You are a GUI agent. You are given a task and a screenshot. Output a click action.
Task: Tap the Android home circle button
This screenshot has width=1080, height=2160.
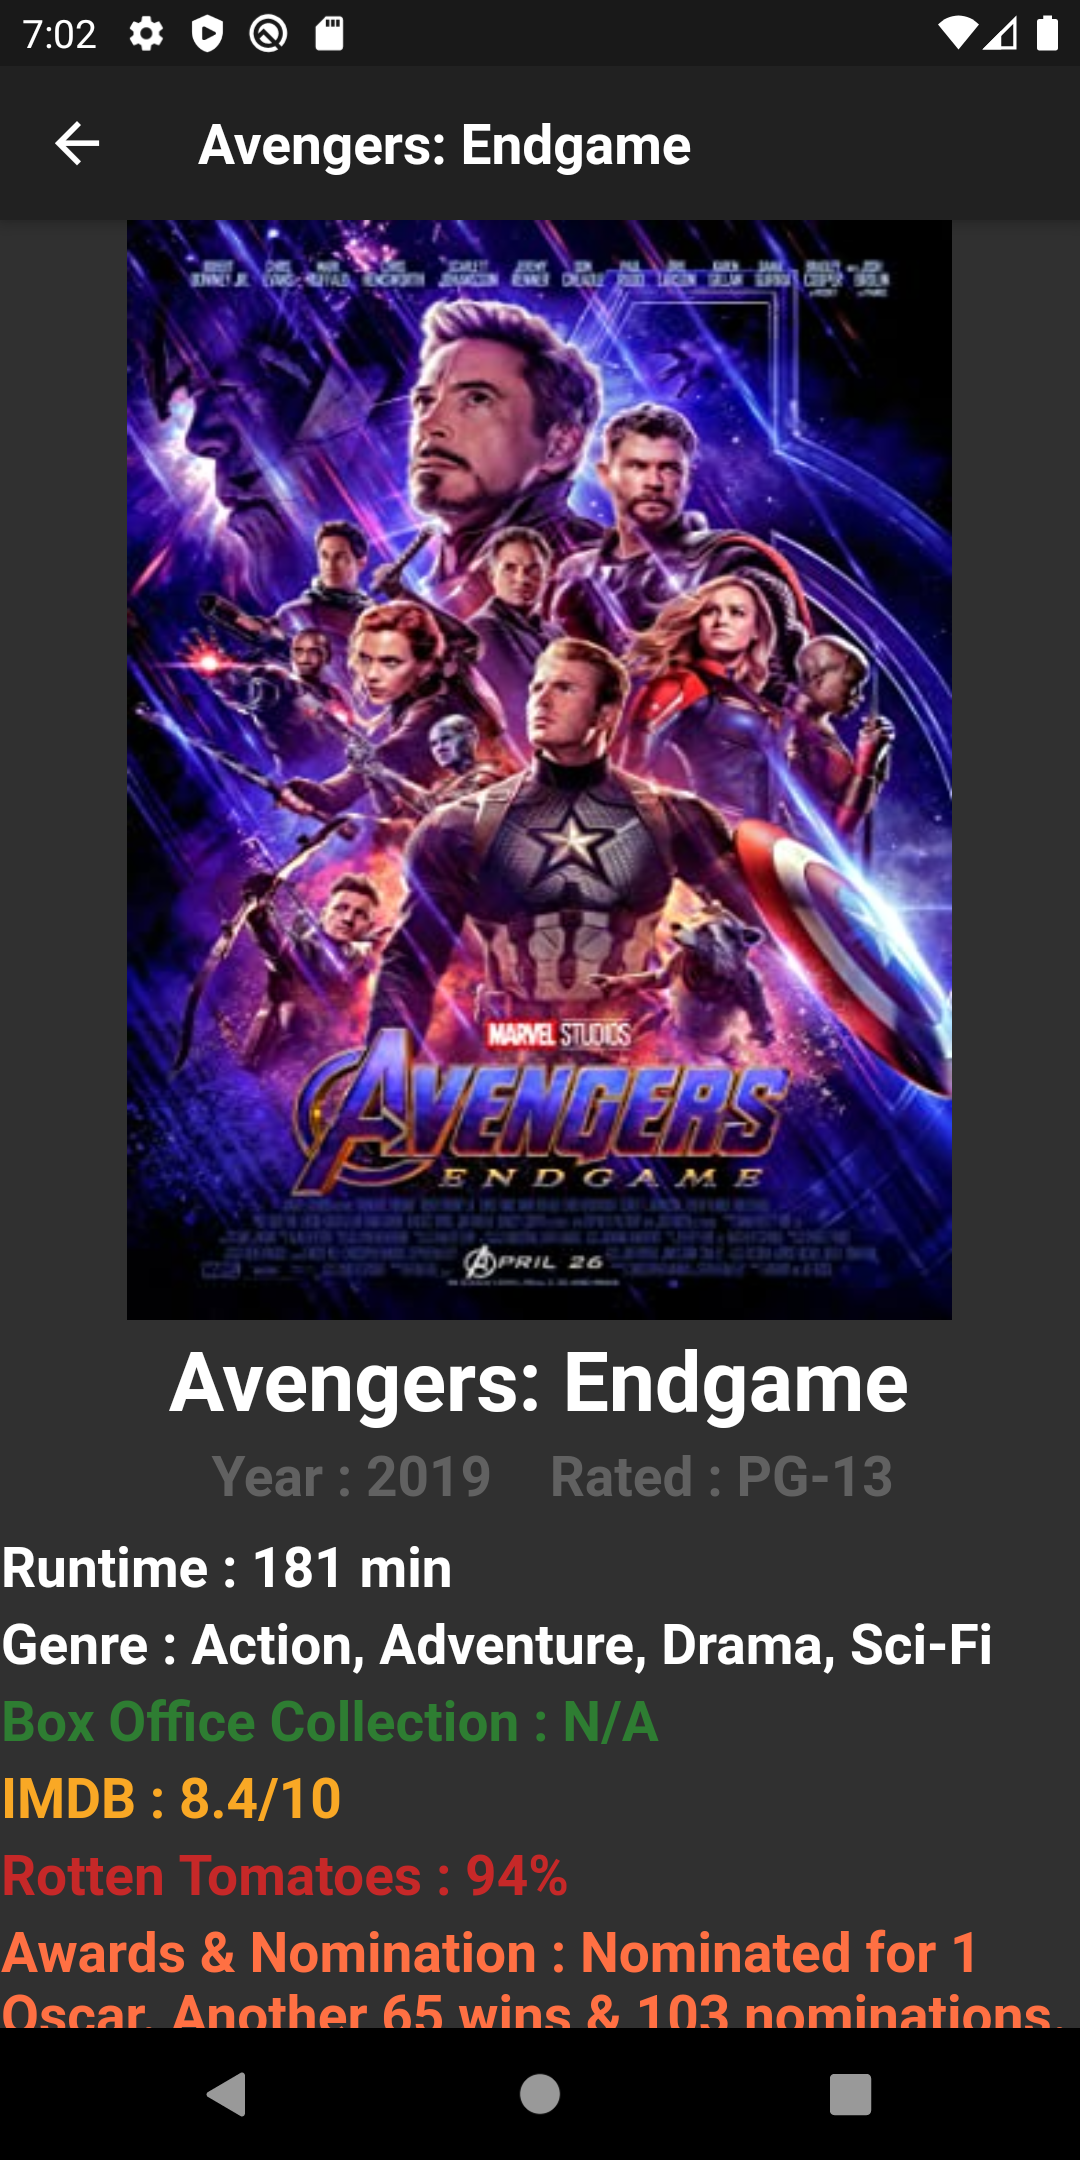(540, 2094)
